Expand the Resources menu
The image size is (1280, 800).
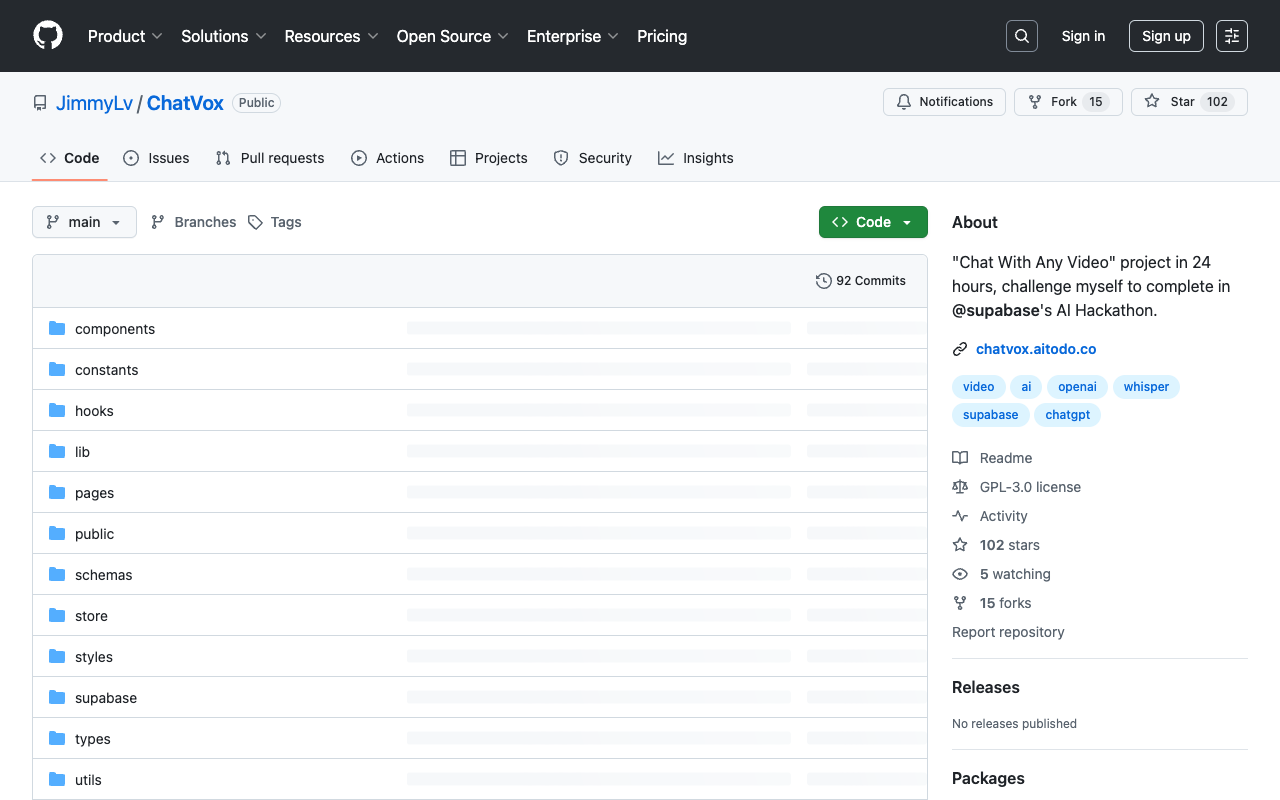(331, 36)
